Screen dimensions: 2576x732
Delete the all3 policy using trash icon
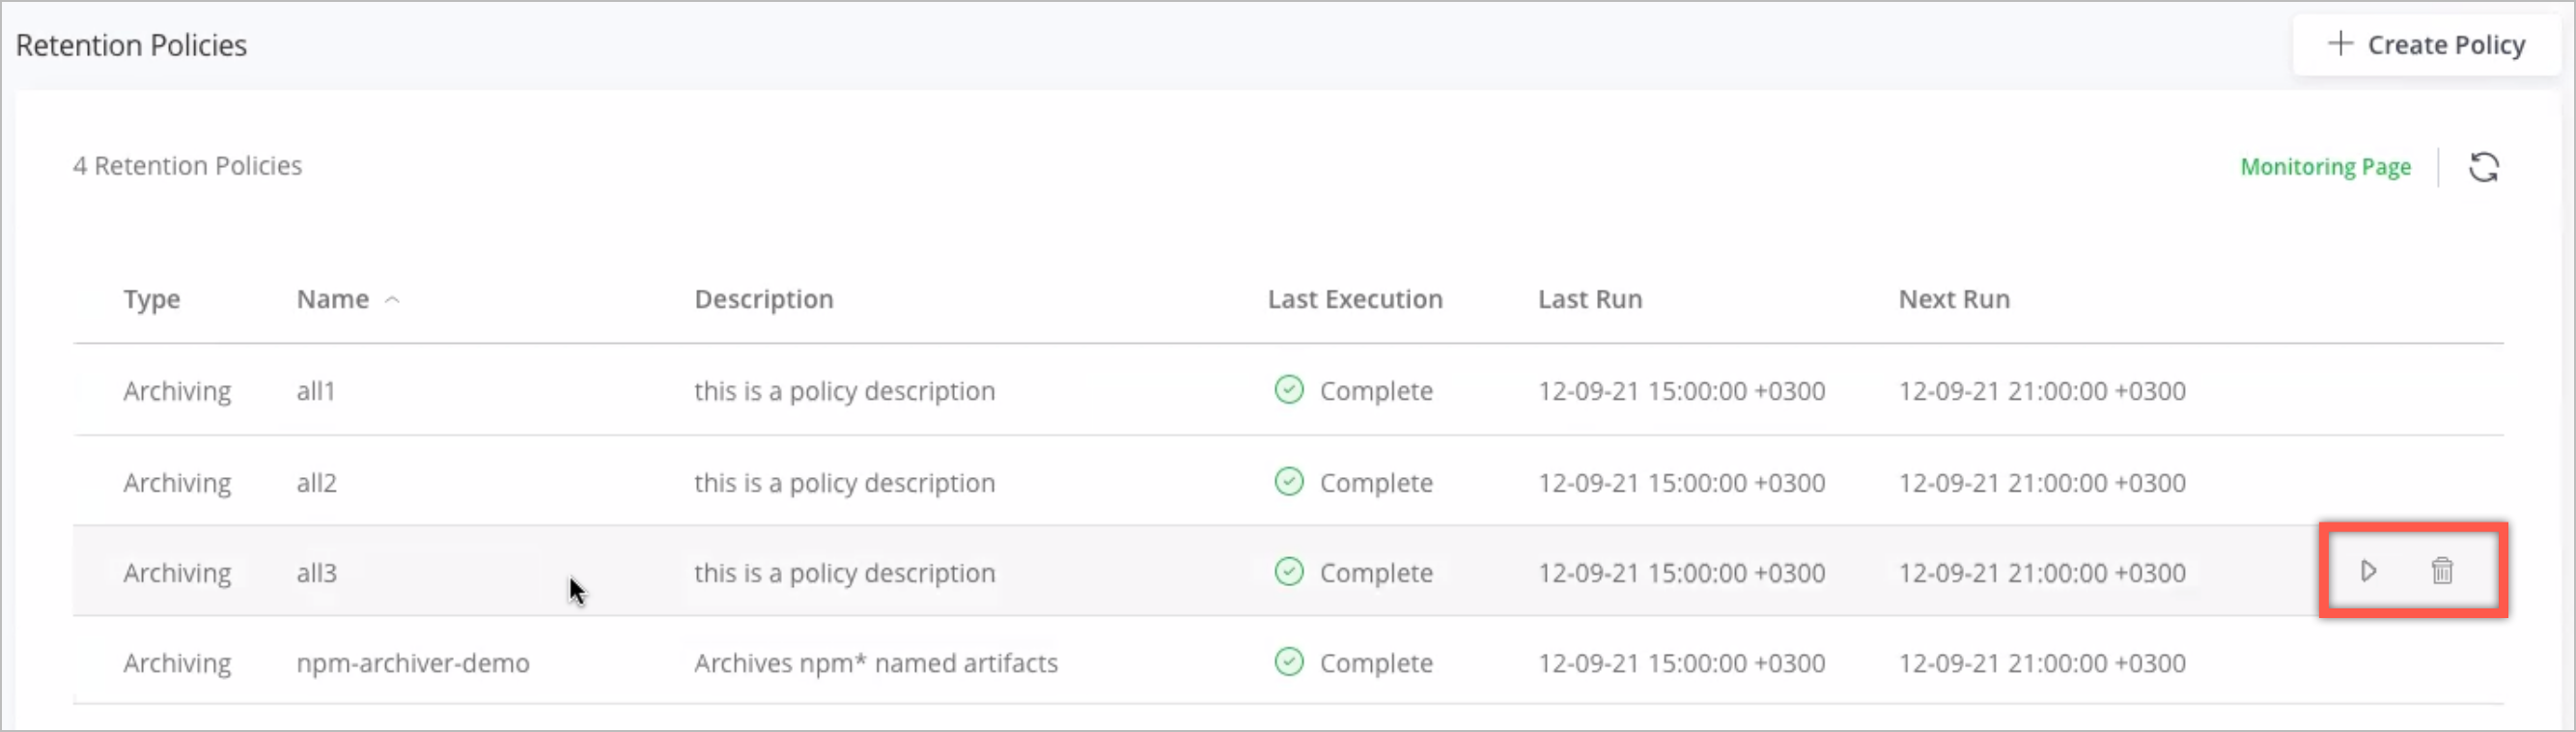[2442, 571]
